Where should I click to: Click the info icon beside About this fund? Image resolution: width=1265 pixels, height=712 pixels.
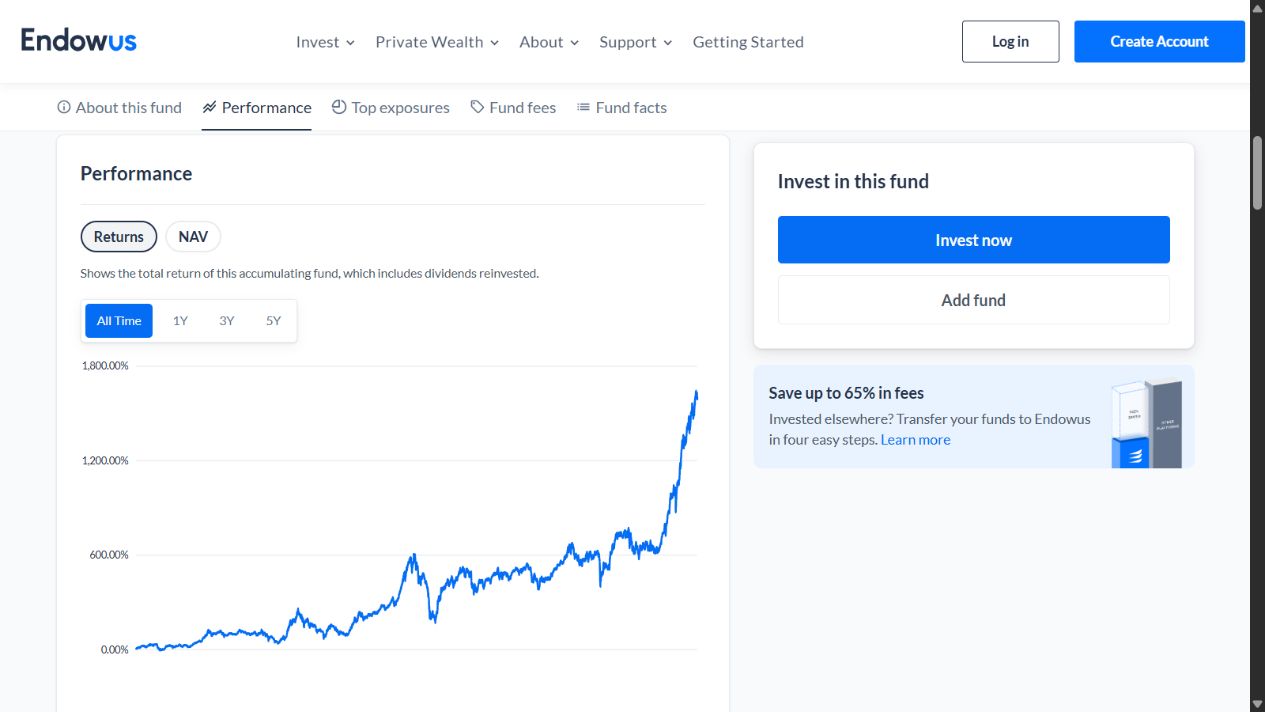(64, 107)
